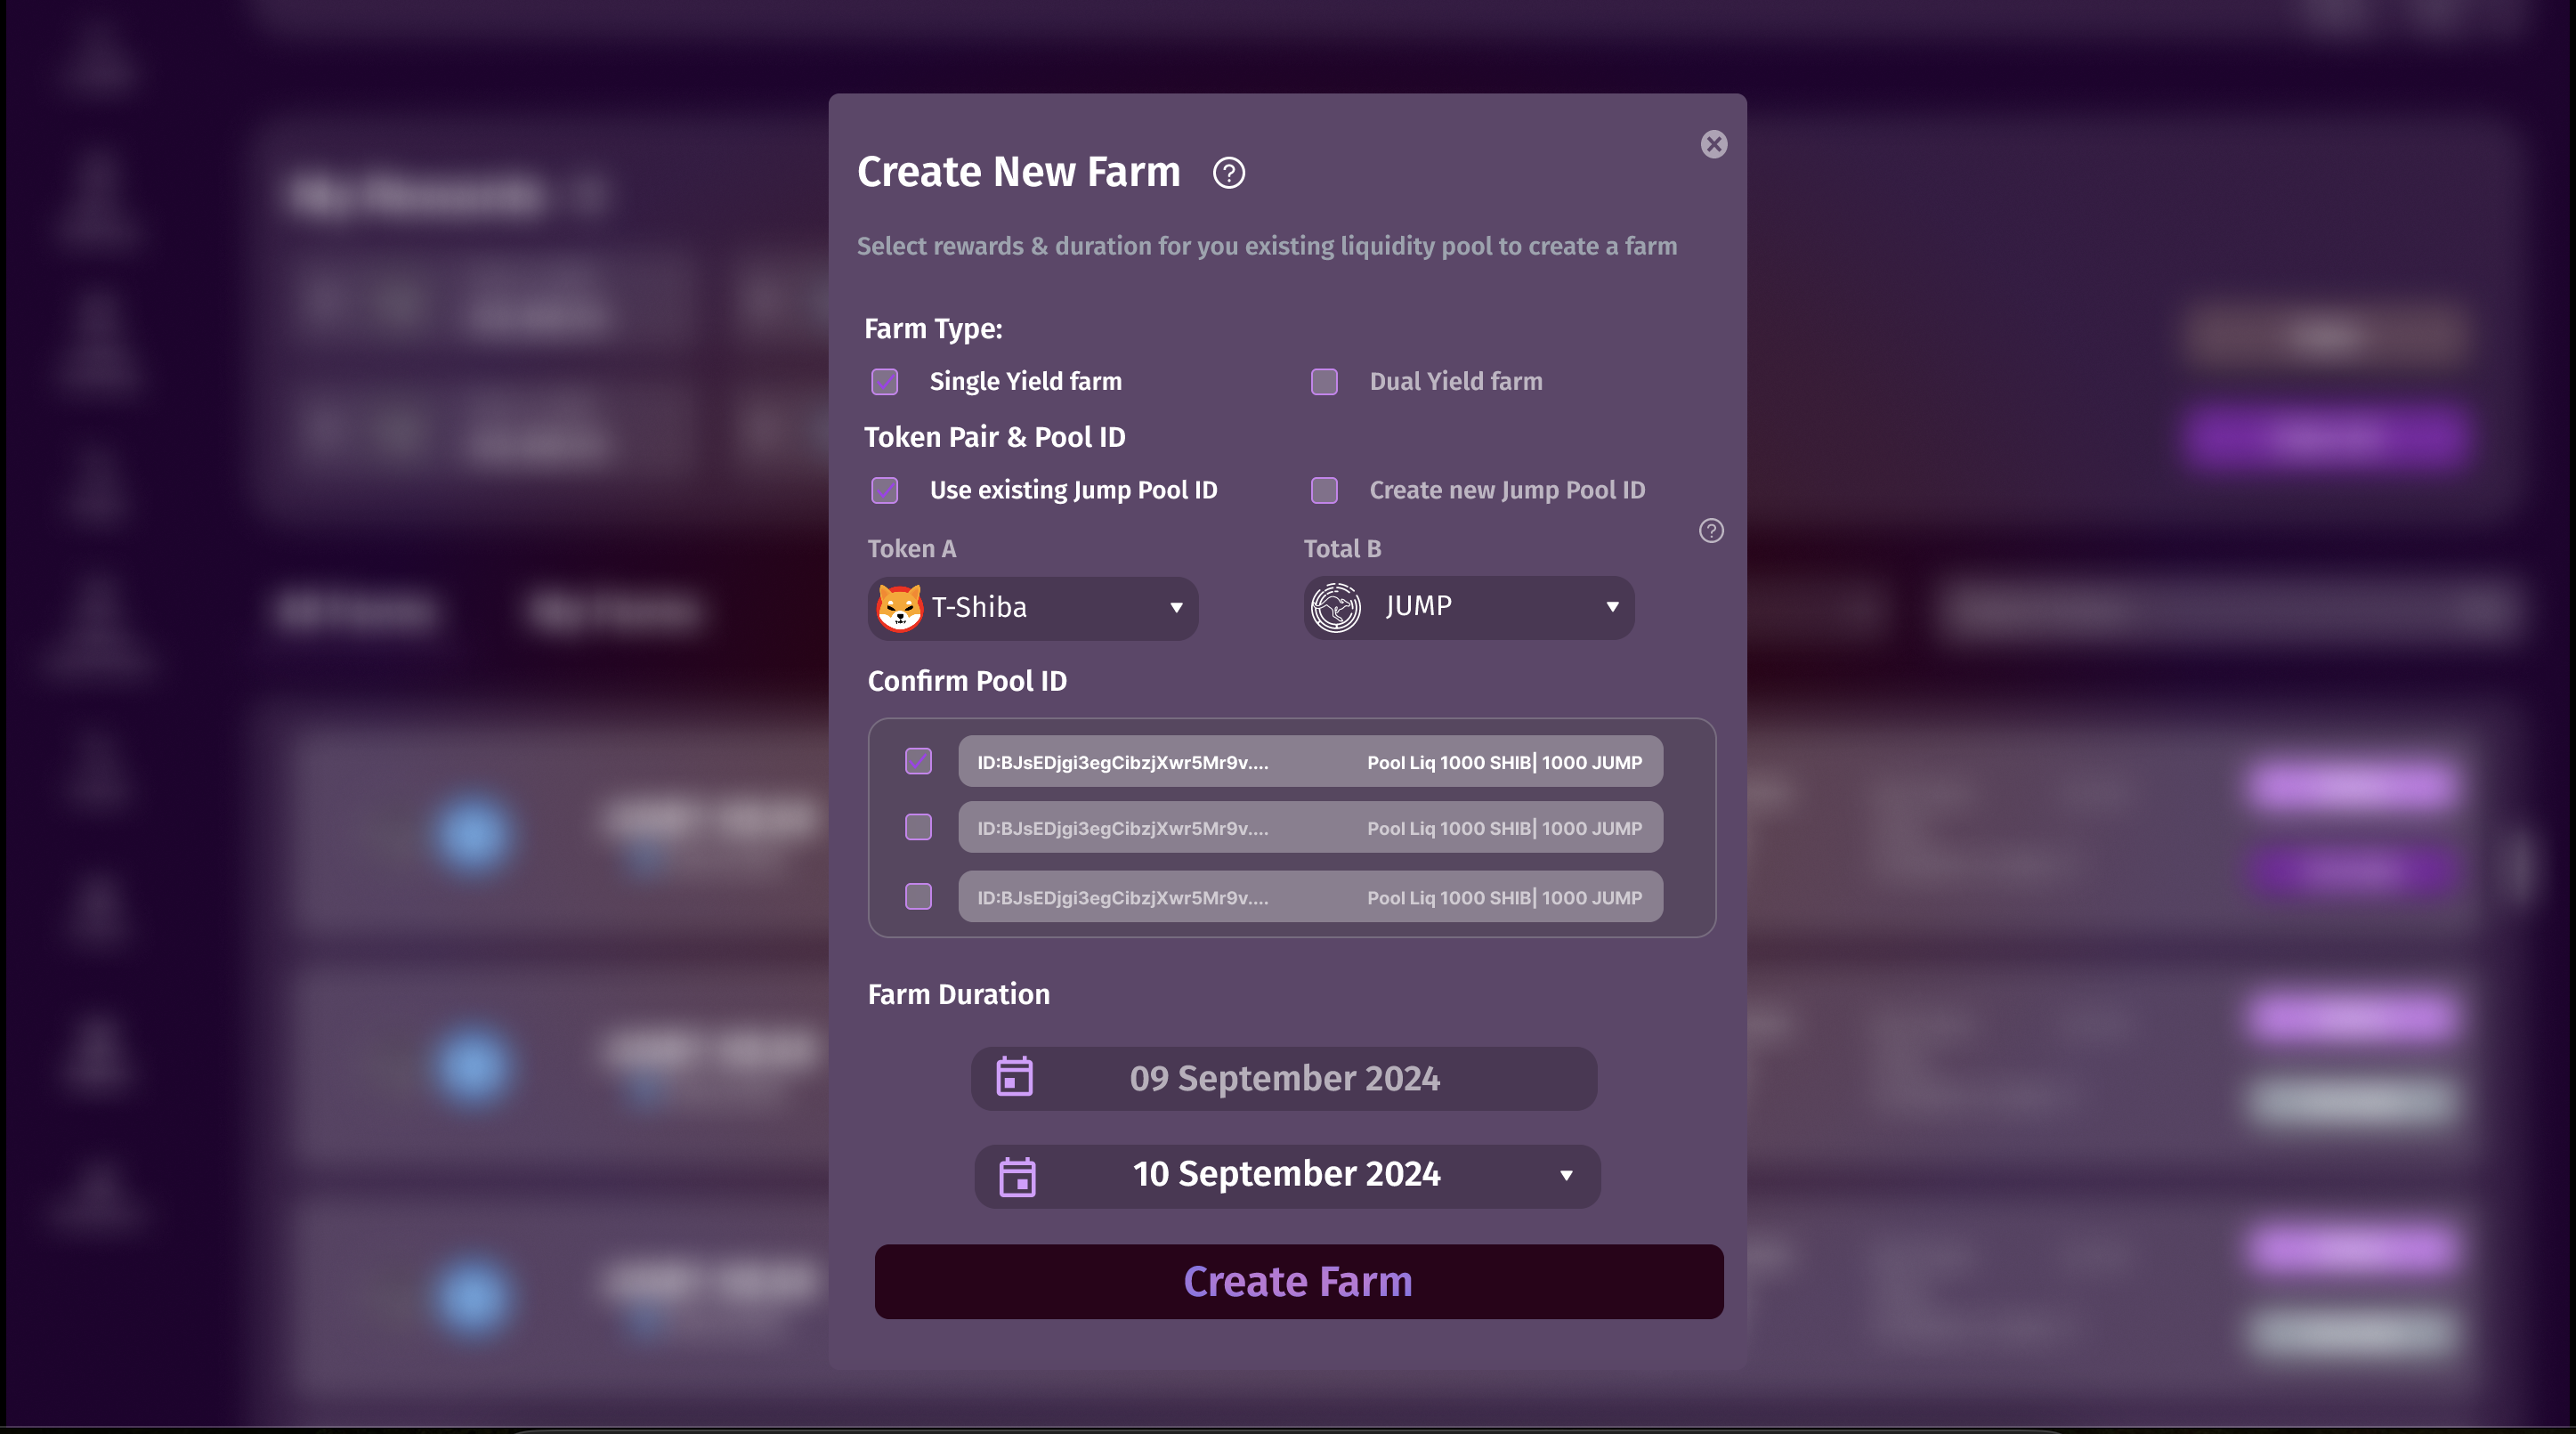Click the third pool ID entry row
The image size is (2576, 1434).
coord(1310,897)
